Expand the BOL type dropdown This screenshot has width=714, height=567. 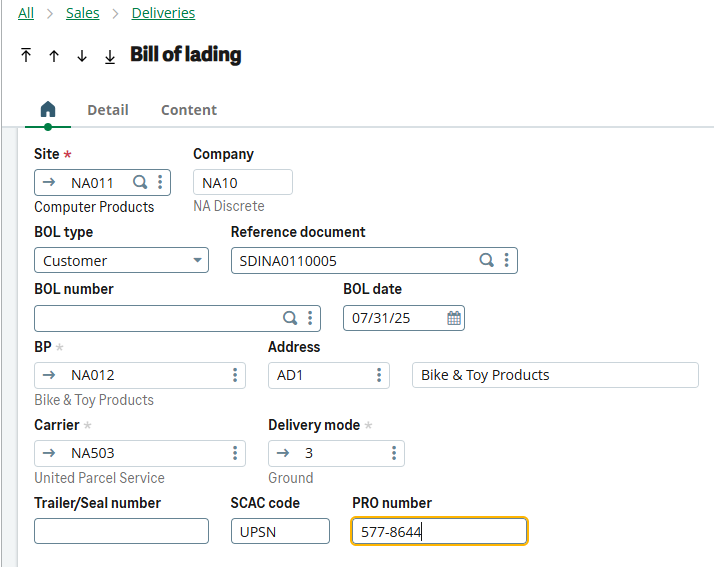point(197,261)
